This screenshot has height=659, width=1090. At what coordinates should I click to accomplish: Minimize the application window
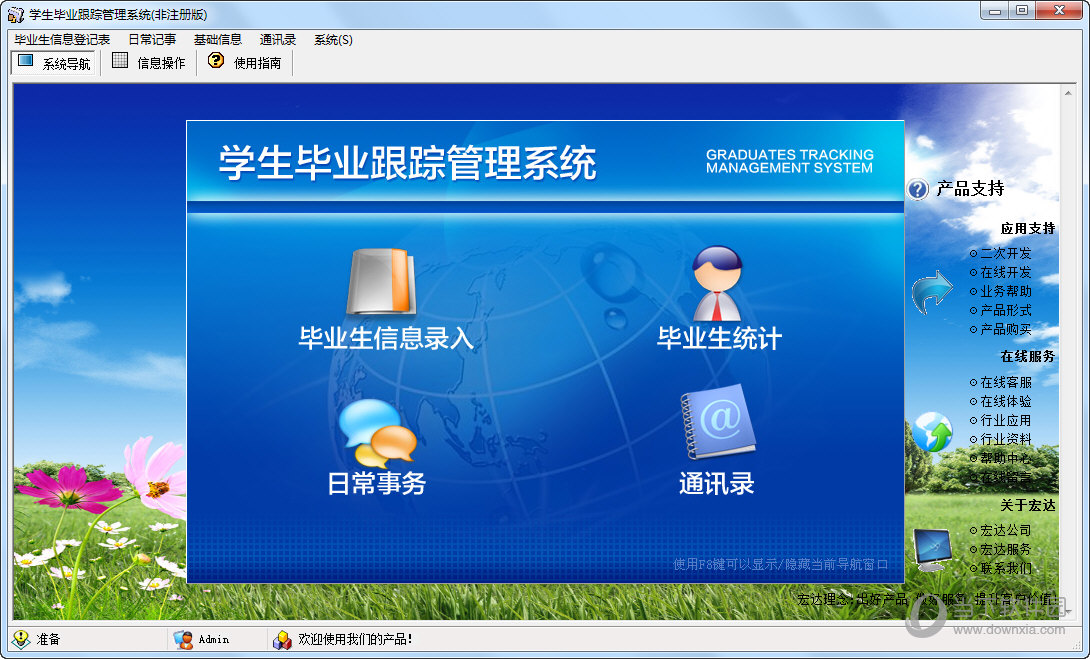tap(995, 11)
